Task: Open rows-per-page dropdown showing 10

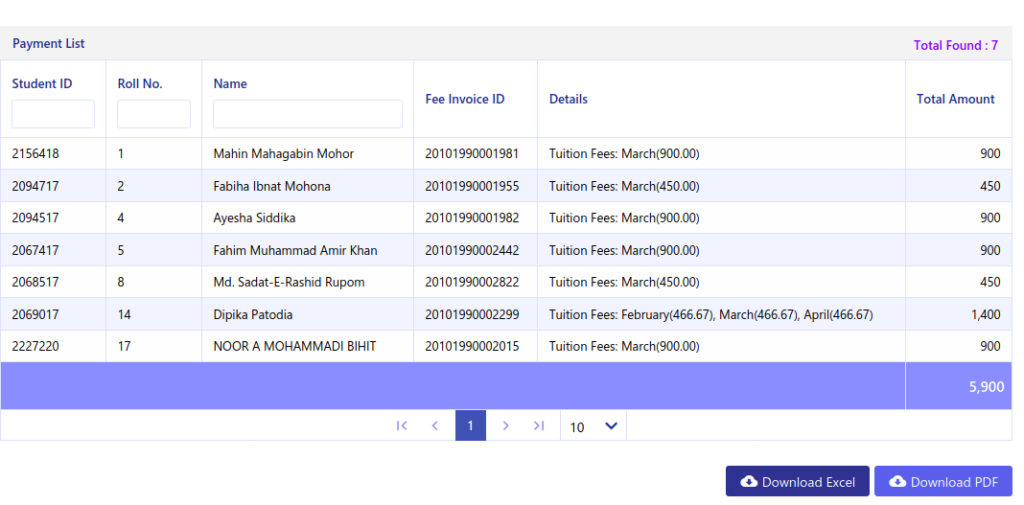Action: 593,426
